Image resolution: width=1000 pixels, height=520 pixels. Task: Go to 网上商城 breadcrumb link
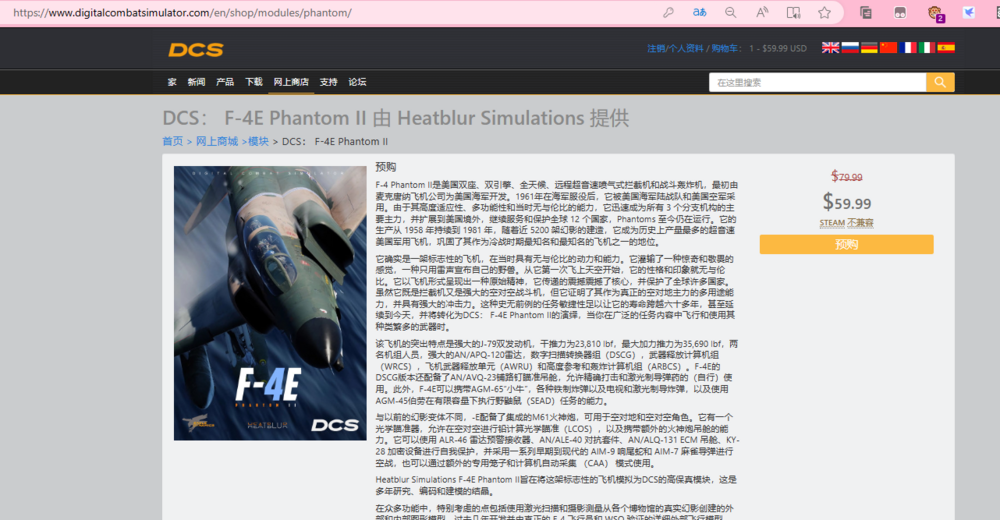click(217, 141)
